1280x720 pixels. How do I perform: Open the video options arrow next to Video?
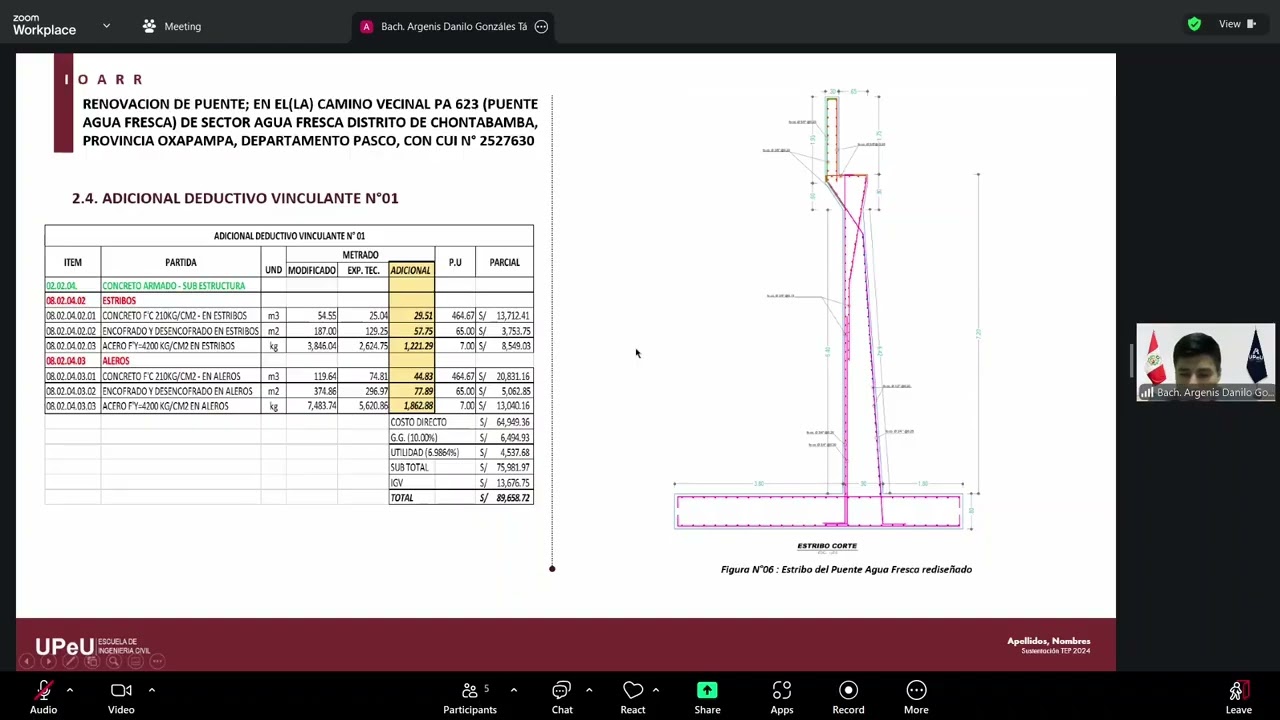pos(151,690)
